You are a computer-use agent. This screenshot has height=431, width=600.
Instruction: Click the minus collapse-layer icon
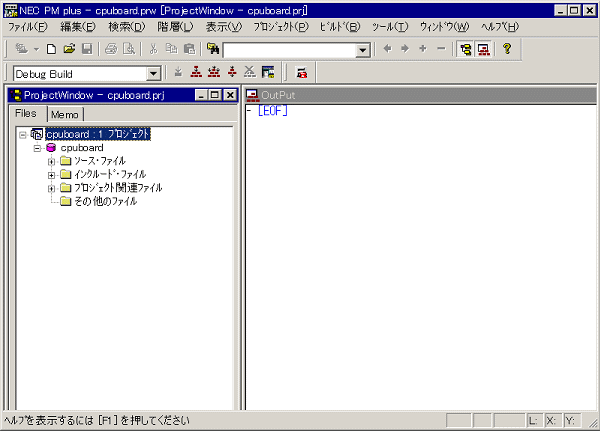click(x=441, y=49)
